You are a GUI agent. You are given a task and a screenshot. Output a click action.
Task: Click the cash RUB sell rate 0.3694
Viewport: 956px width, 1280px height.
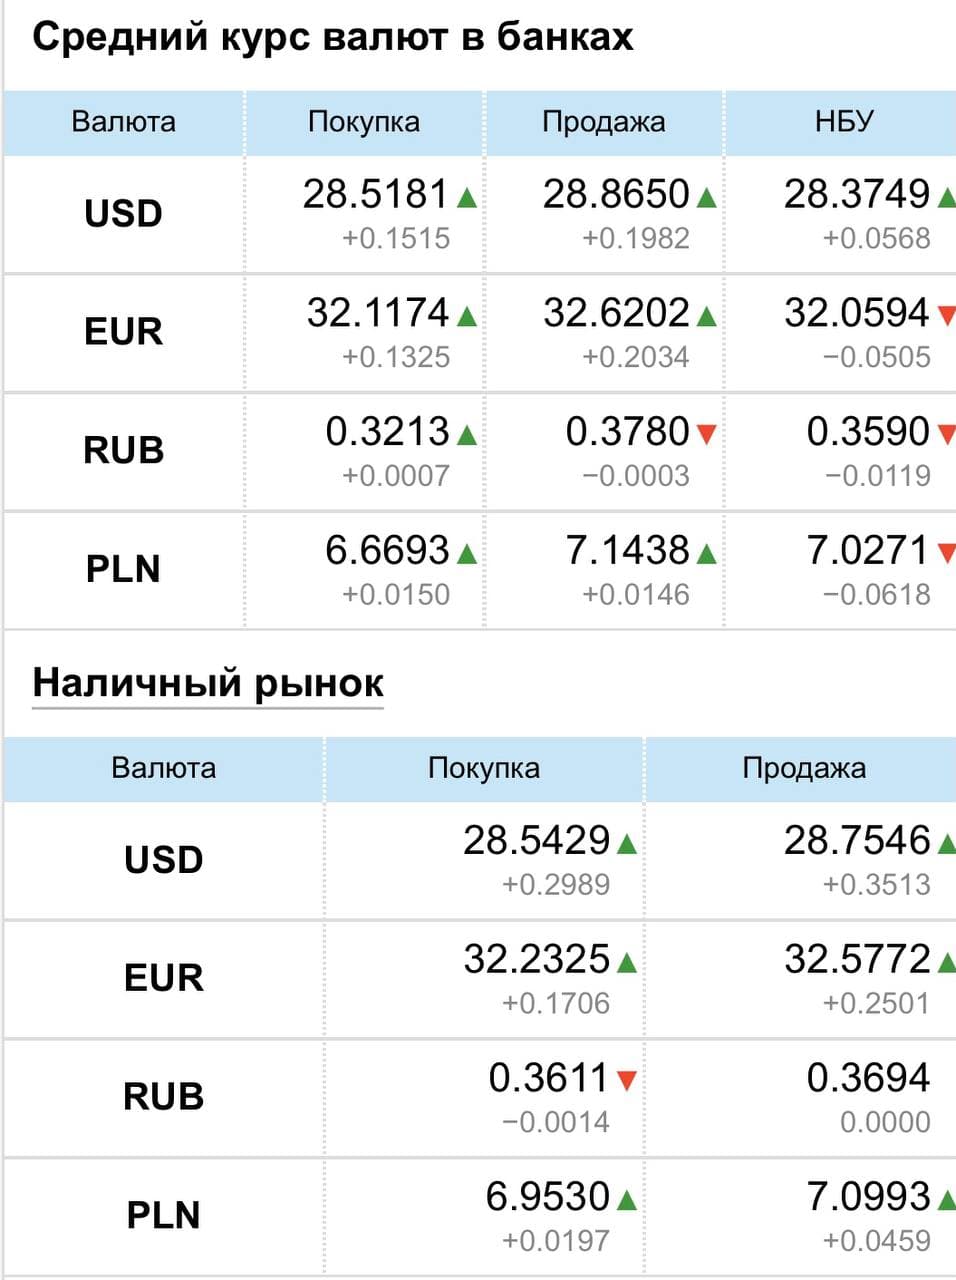pos(868,1078)
